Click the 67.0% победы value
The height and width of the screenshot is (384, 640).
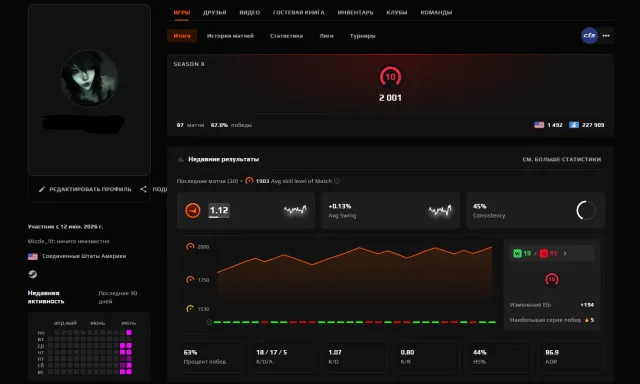[x=231, y=125]
